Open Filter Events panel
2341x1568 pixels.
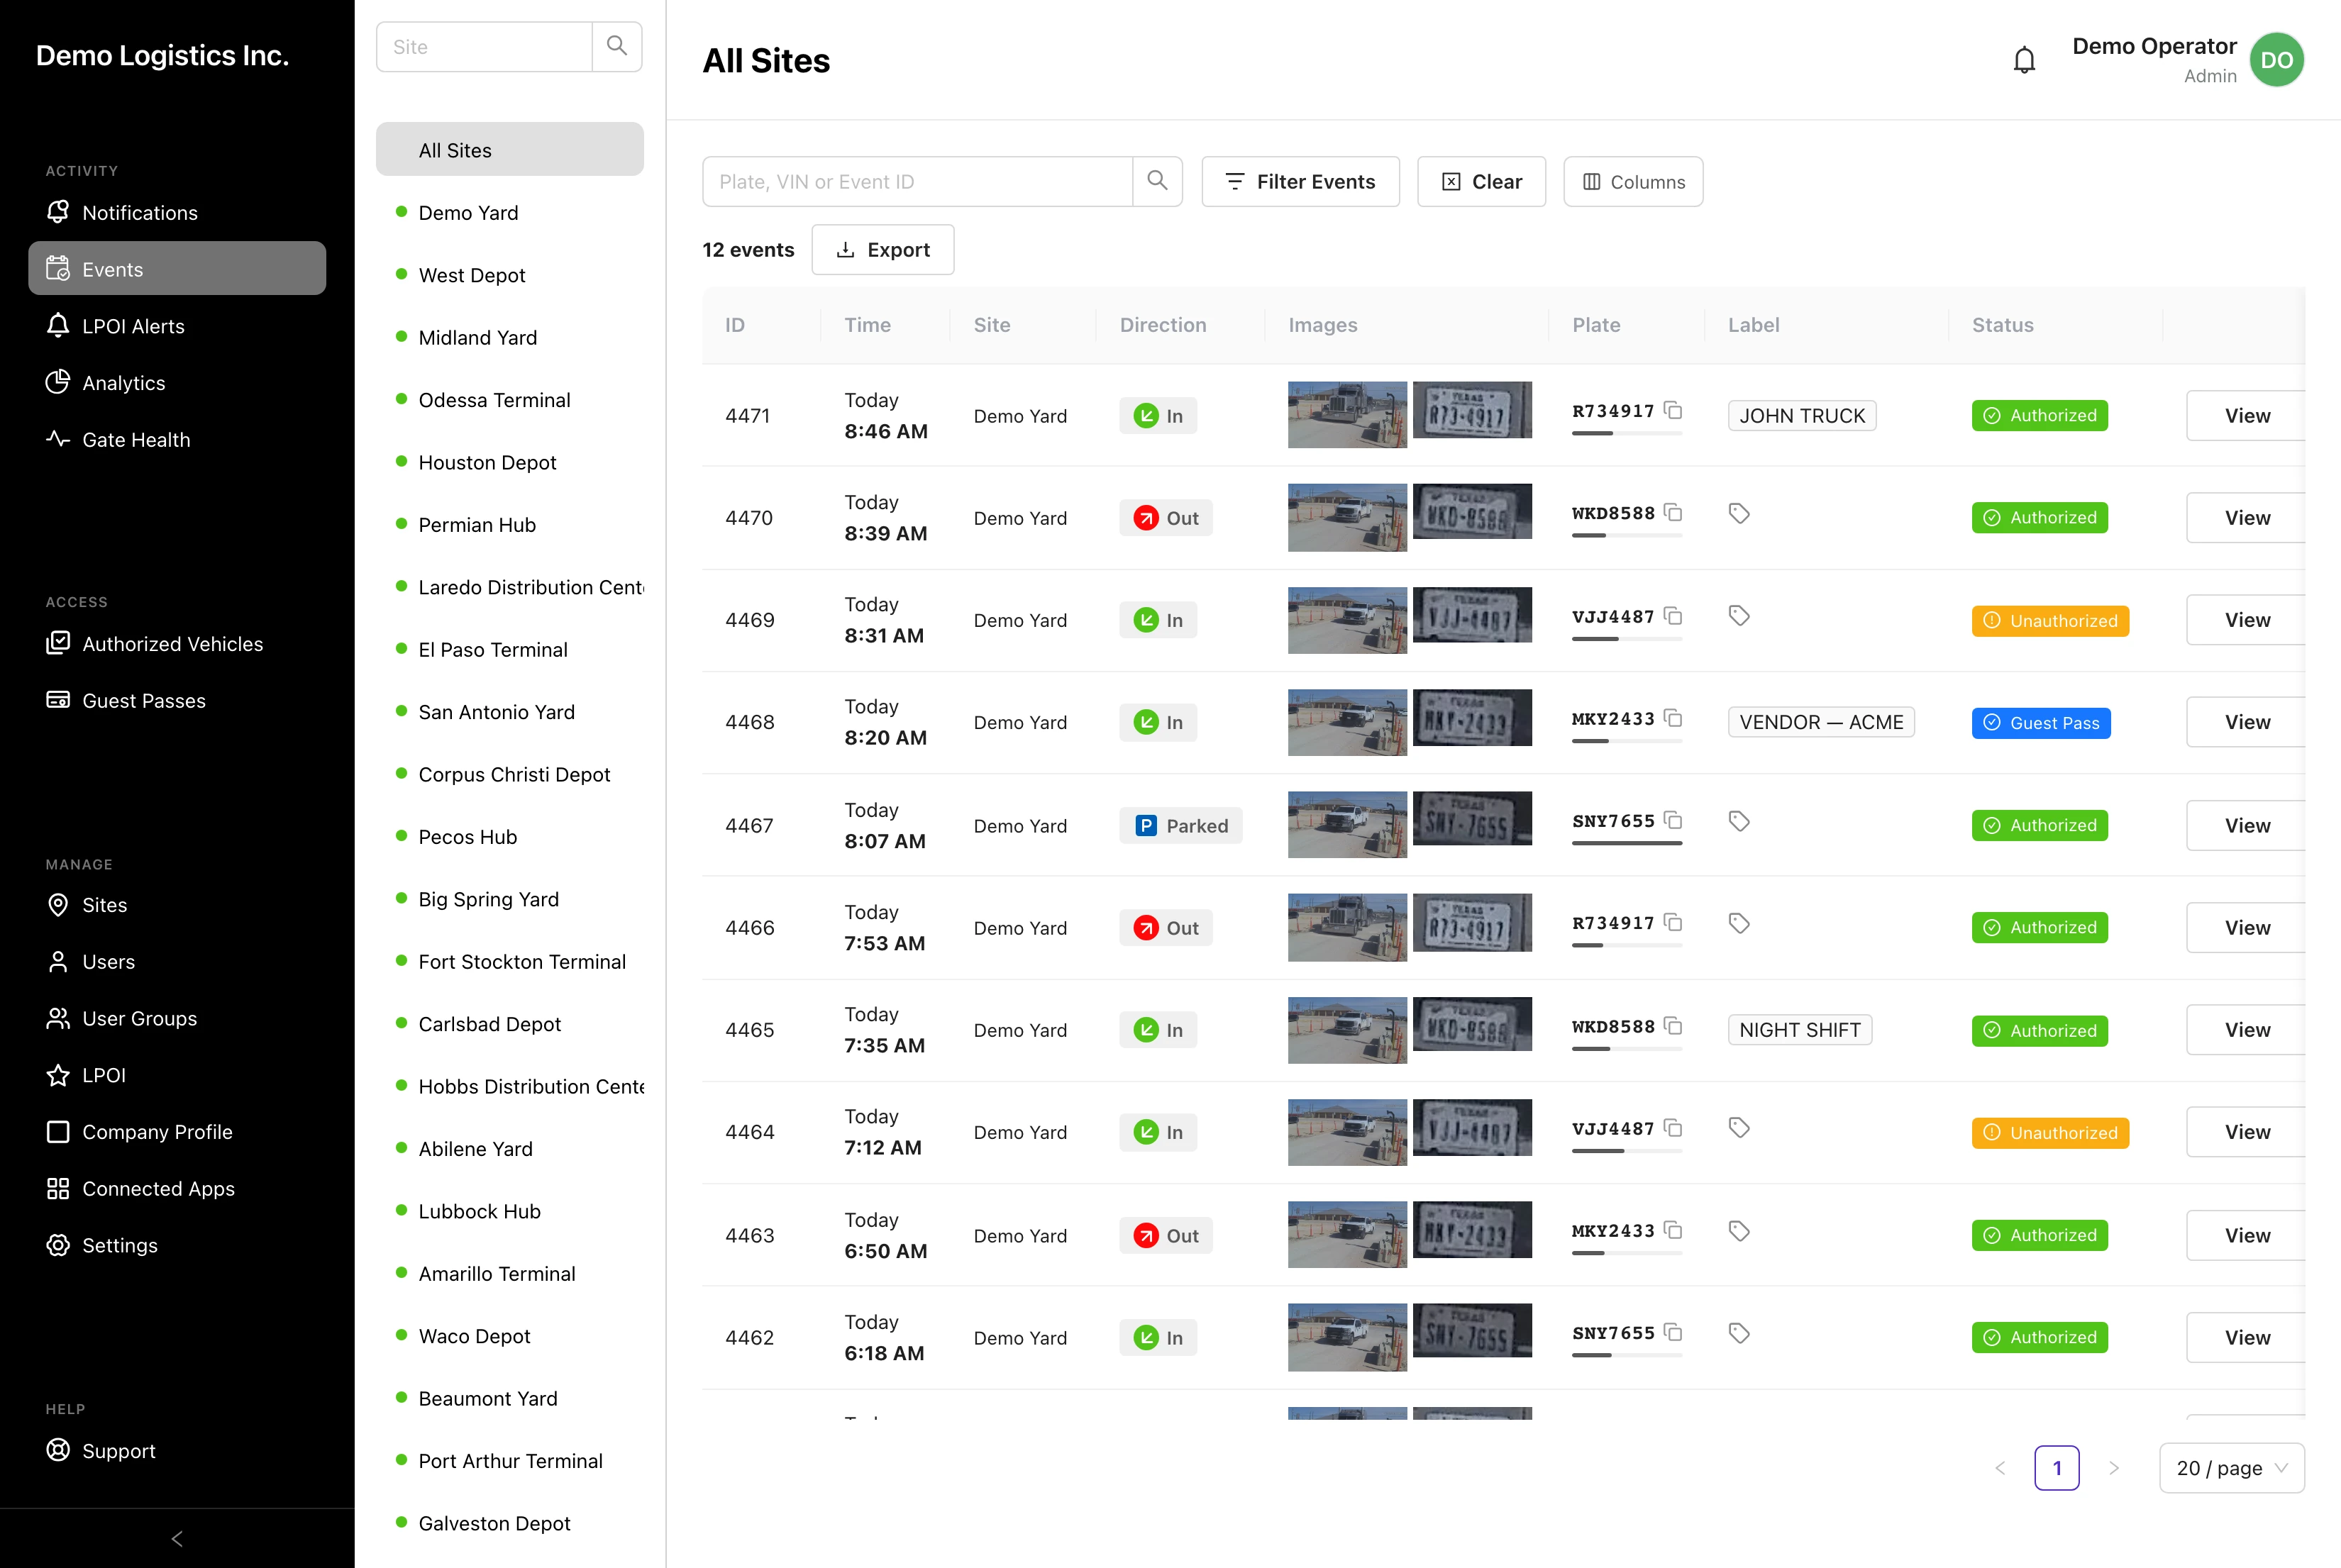coord(1300,181)
